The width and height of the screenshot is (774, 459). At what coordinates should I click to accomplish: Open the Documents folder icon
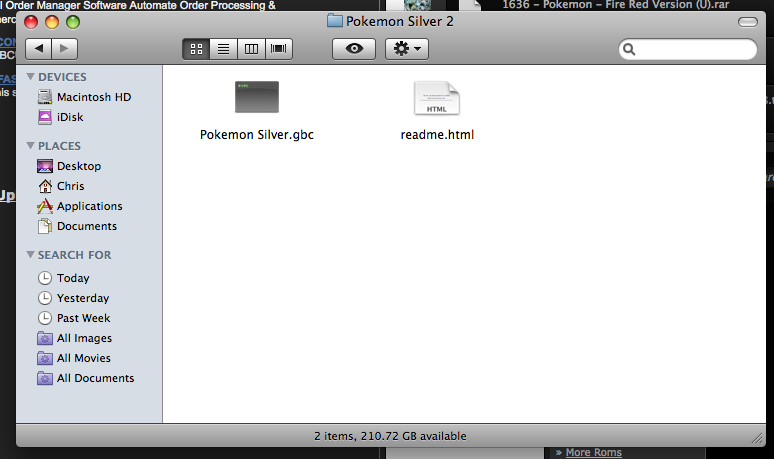tap(45, 226)
